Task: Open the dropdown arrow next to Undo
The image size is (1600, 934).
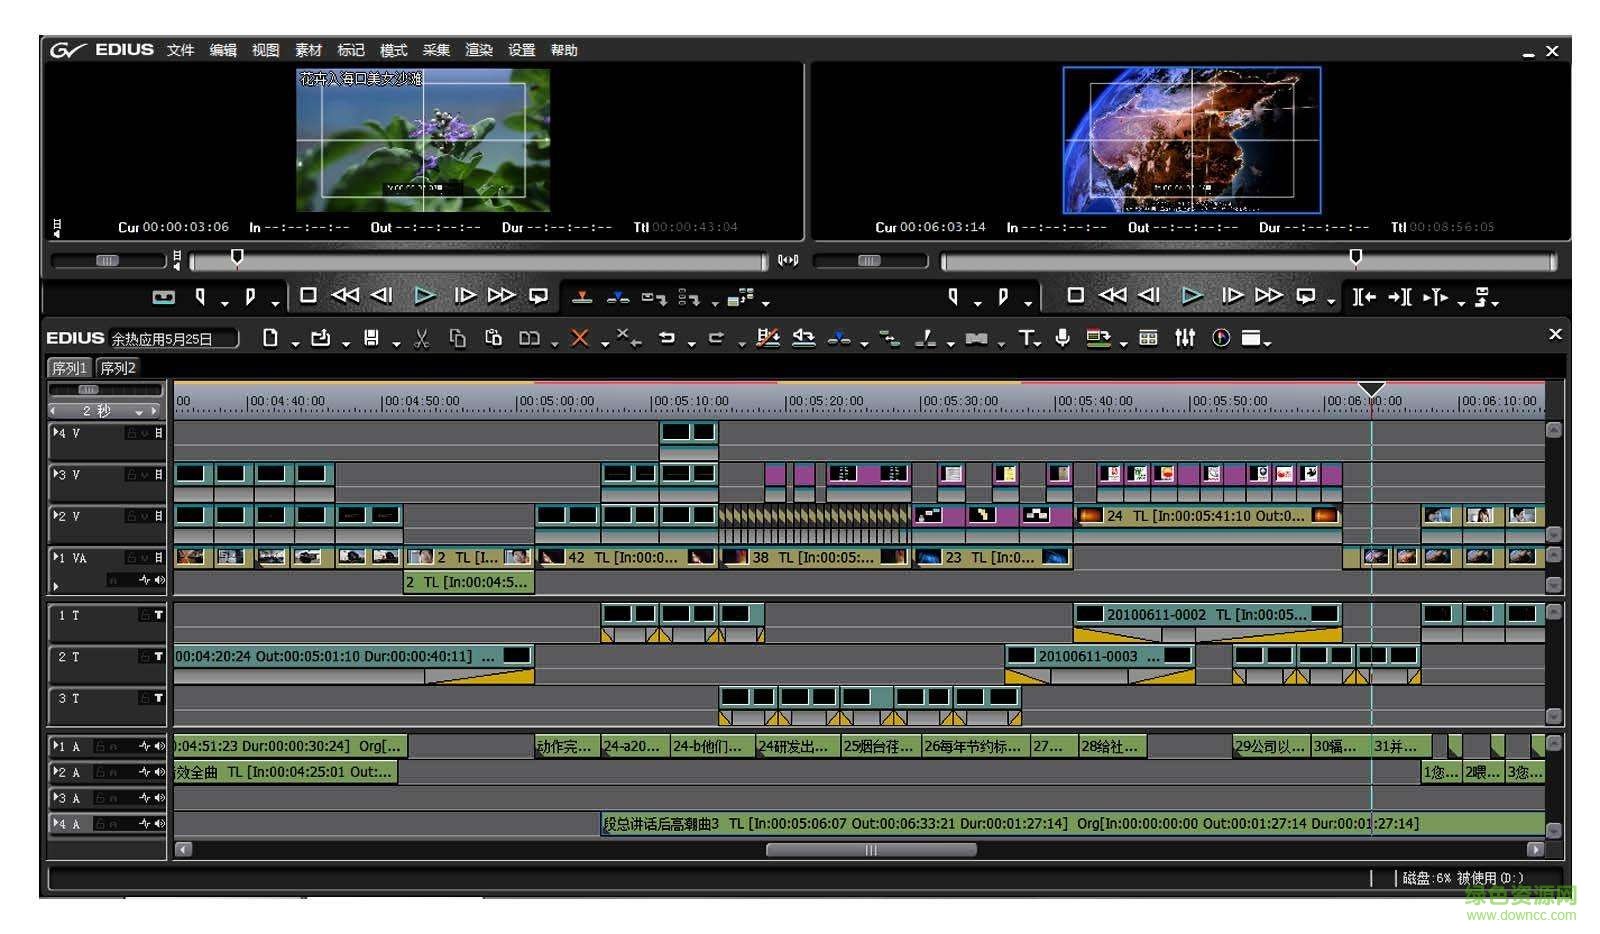Action: [690, 341]
